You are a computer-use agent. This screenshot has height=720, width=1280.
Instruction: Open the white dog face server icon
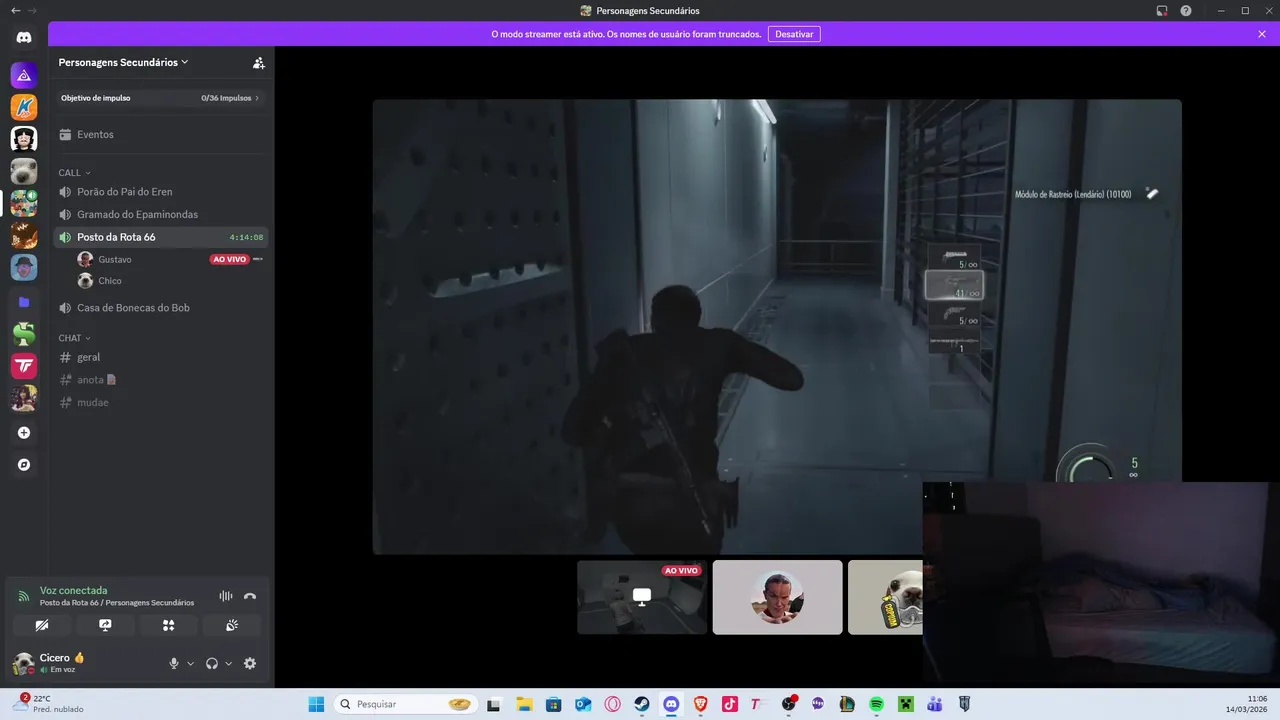tap(24, 171)
